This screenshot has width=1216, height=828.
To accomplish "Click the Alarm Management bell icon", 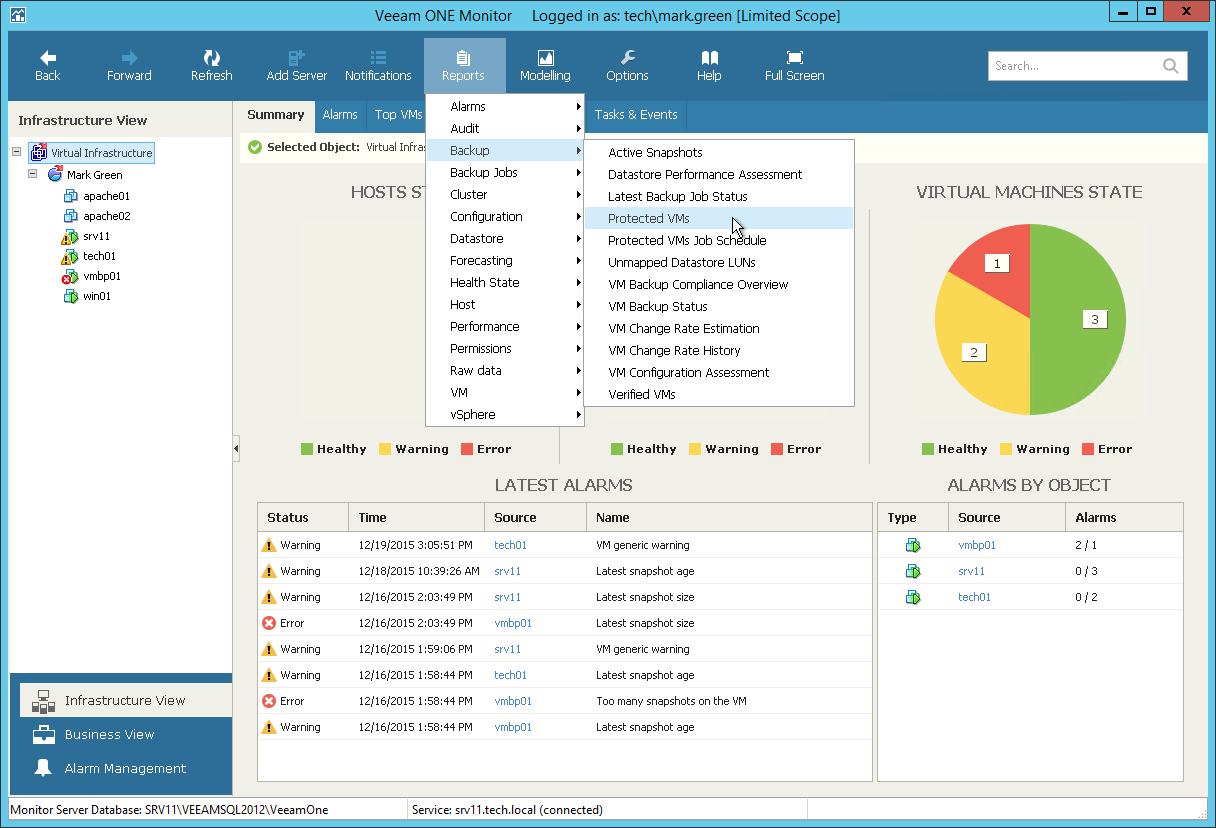I will (x=43, y=768).
